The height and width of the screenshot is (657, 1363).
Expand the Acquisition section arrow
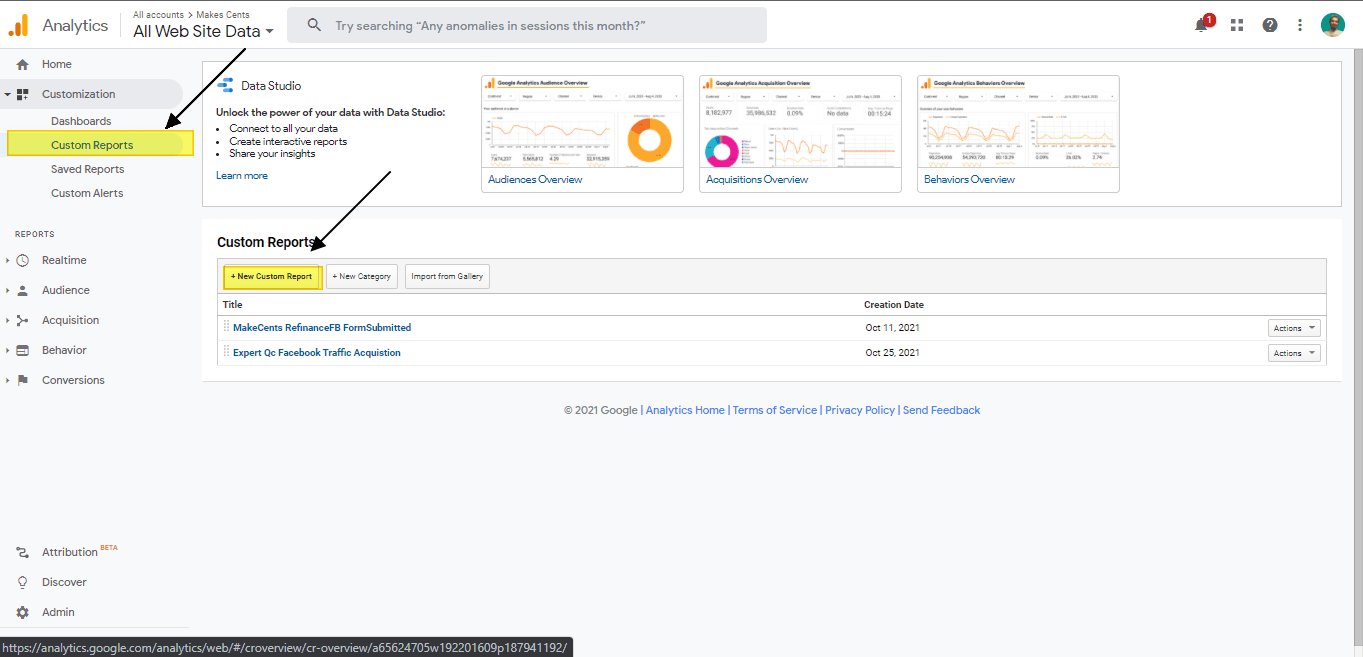8,320
